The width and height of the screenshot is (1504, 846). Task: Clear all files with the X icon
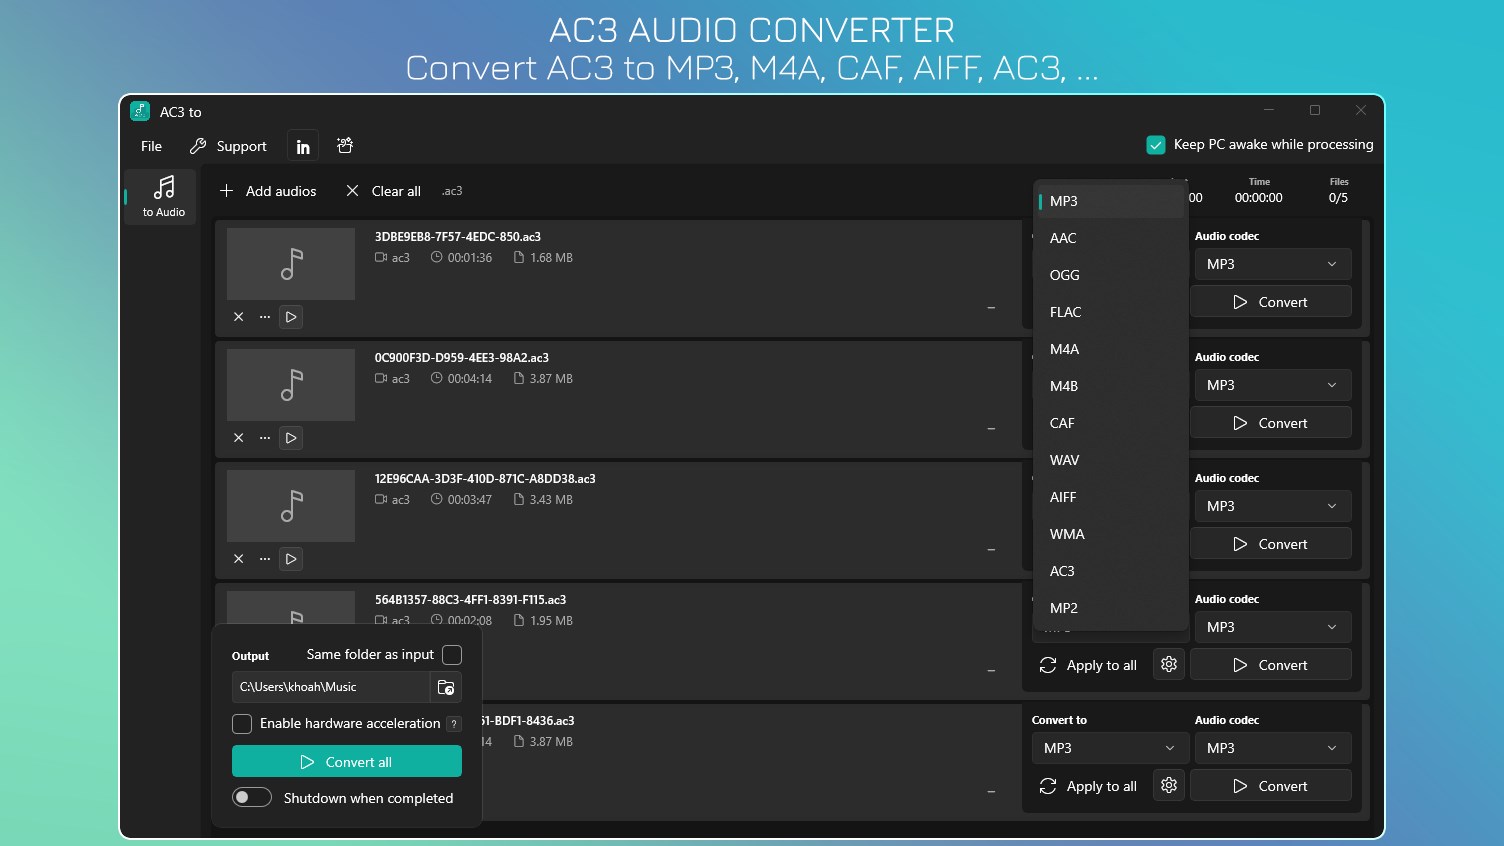coord(352,191)
